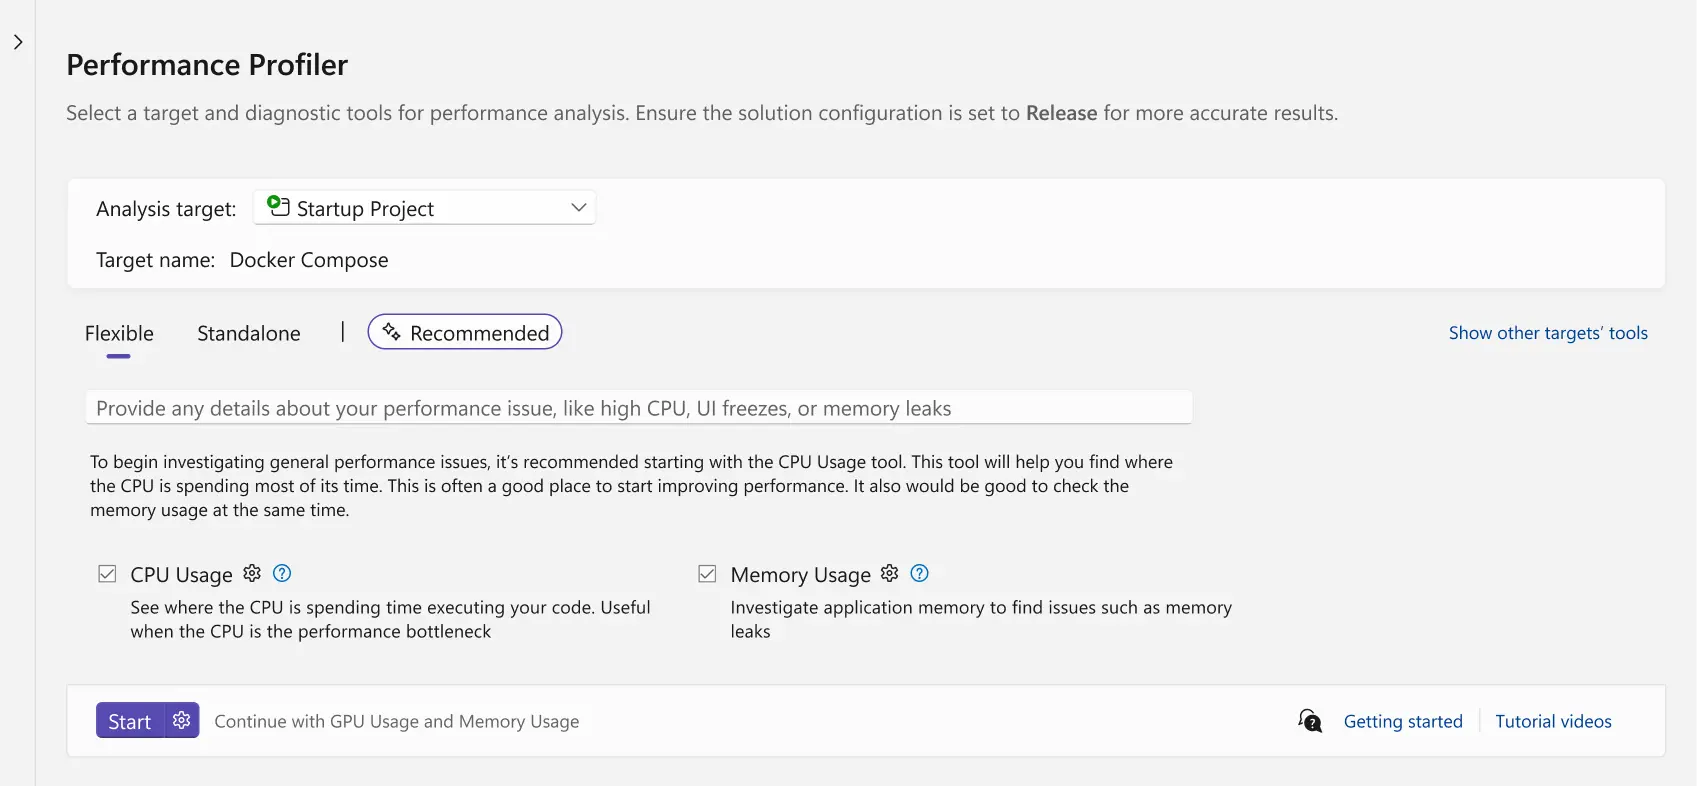Click the Performance Profiler heading

point(207,65)
